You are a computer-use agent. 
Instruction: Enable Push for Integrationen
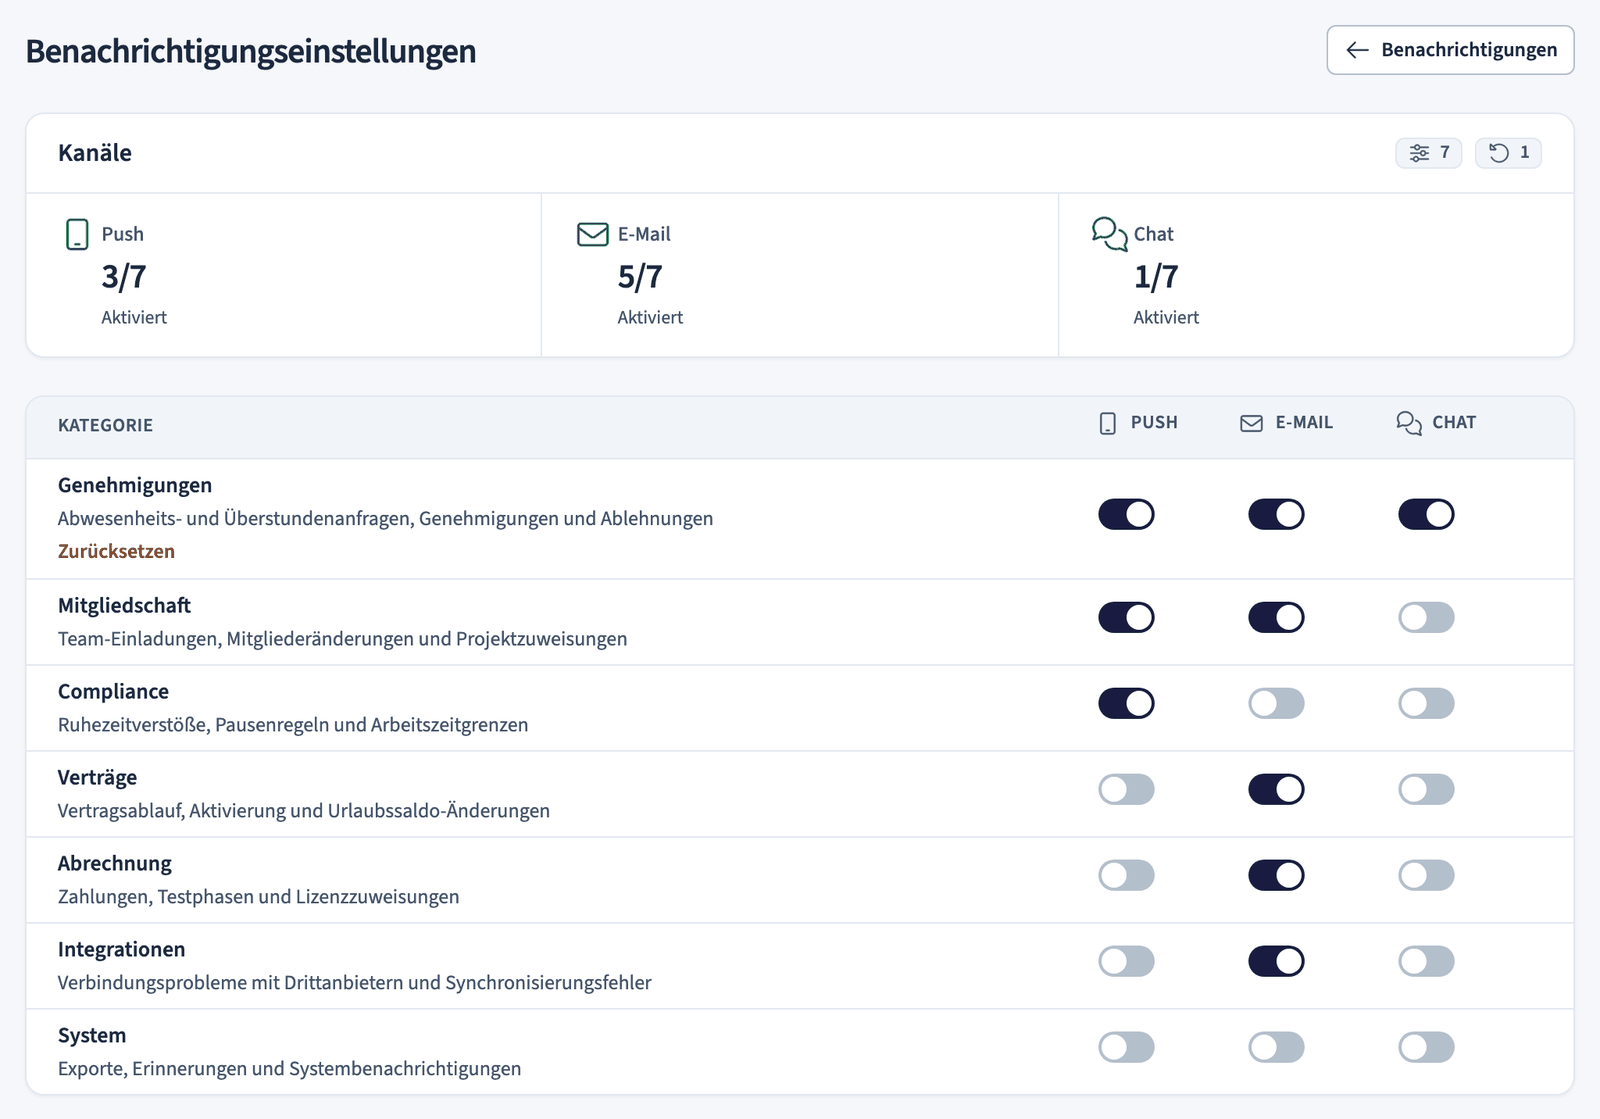point(1126,961)
